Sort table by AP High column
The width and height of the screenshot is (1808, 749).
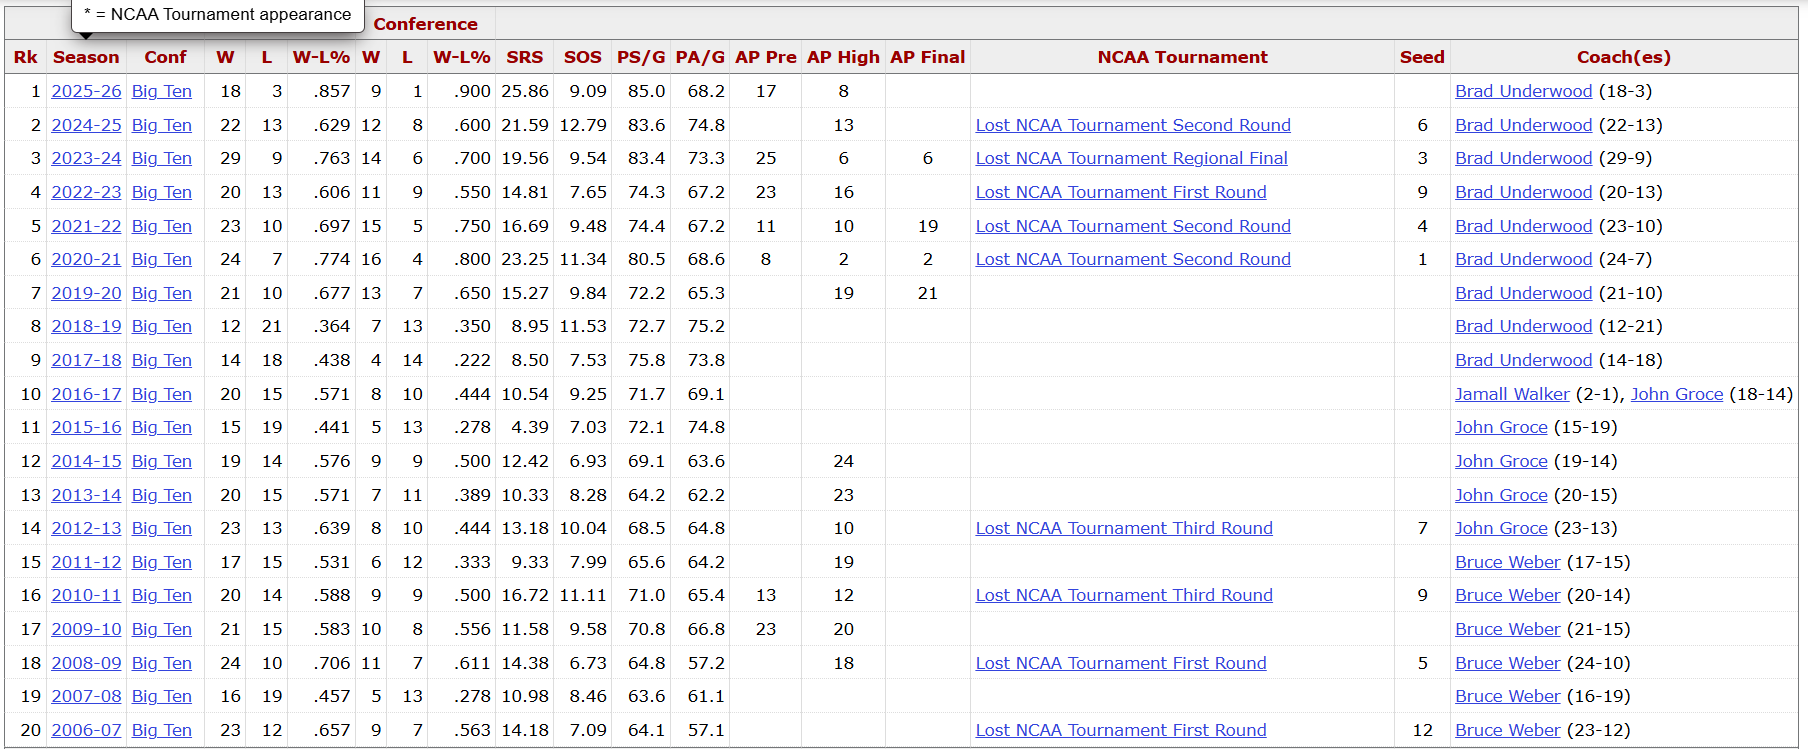click(x=843, y=57)
